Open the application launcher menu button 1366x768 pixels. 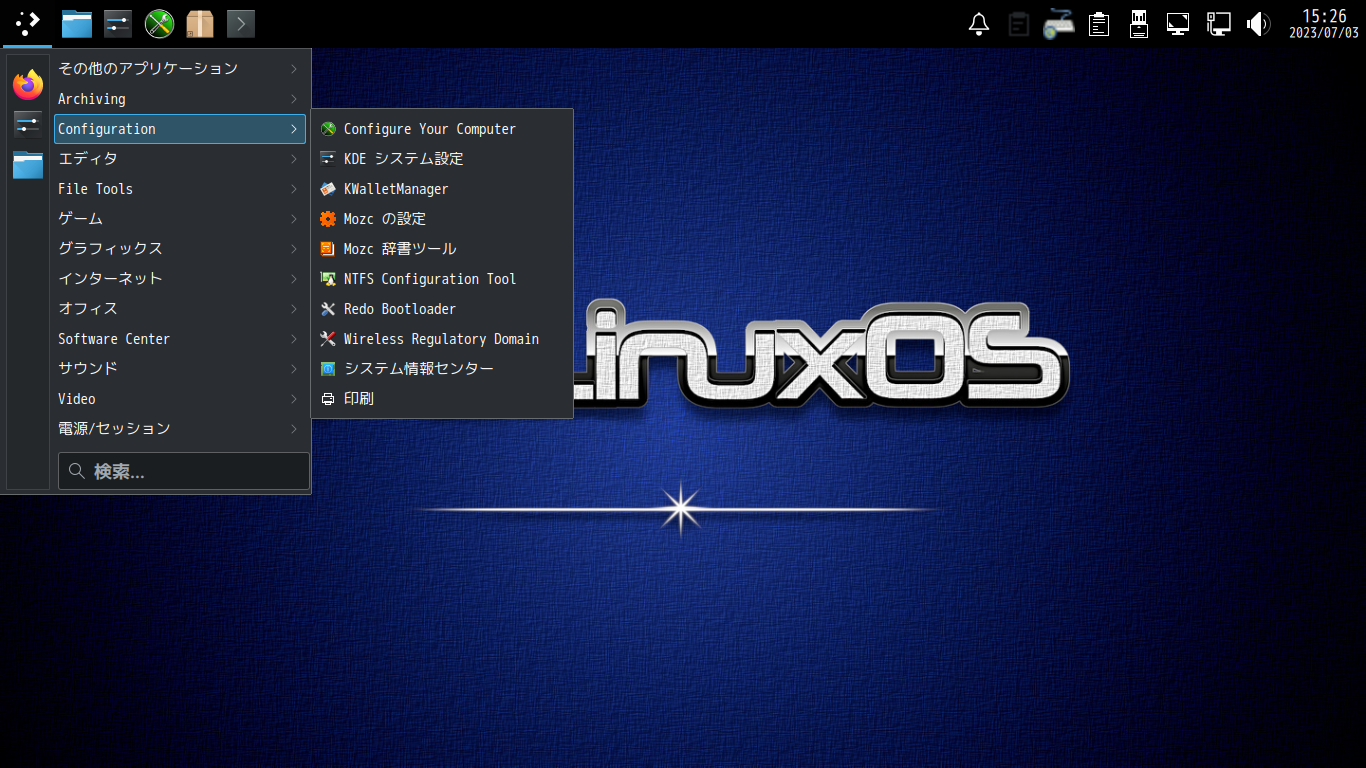point(27,23)
